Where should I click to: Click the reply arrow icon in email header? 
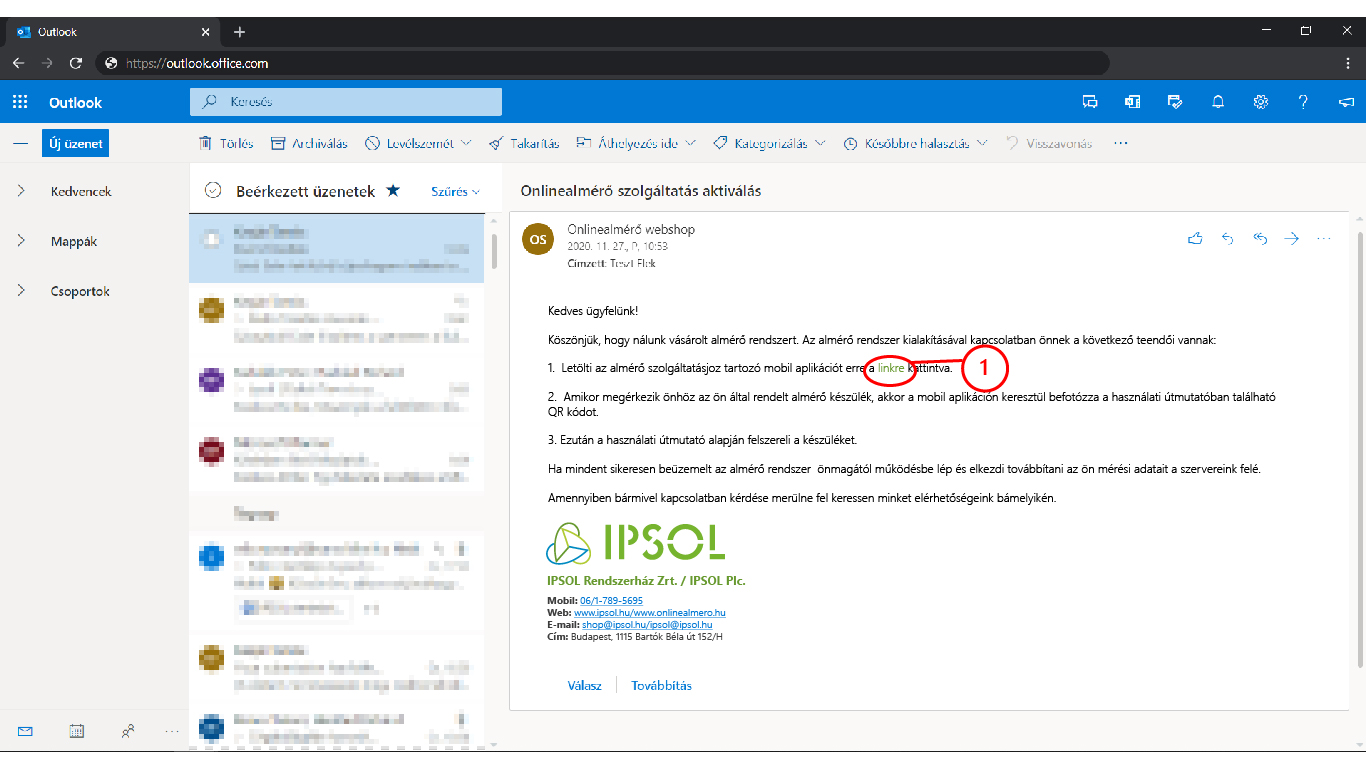tap(1228, 238)
